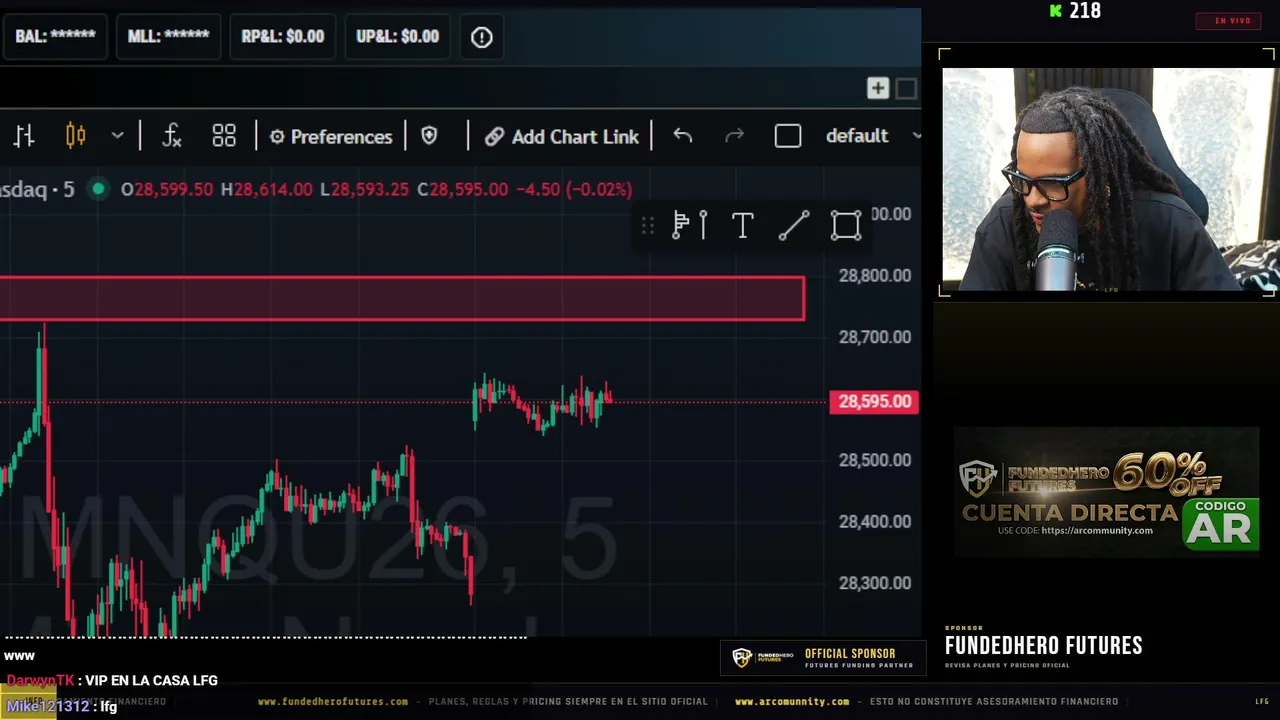
Task: Toggle hidden BAL balance value
Action: (55, 37)
